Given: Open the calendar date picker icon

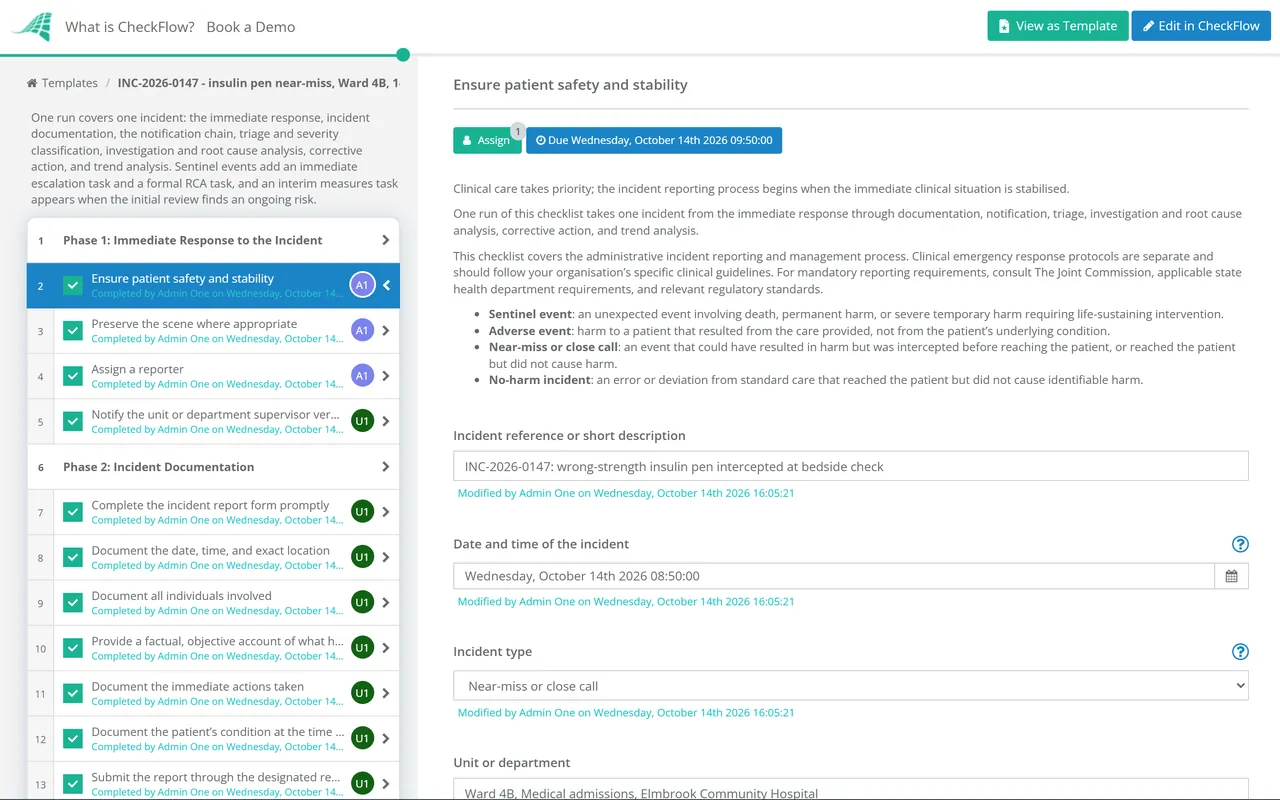Looking at the screenshot, I should tap(1231, 576).
